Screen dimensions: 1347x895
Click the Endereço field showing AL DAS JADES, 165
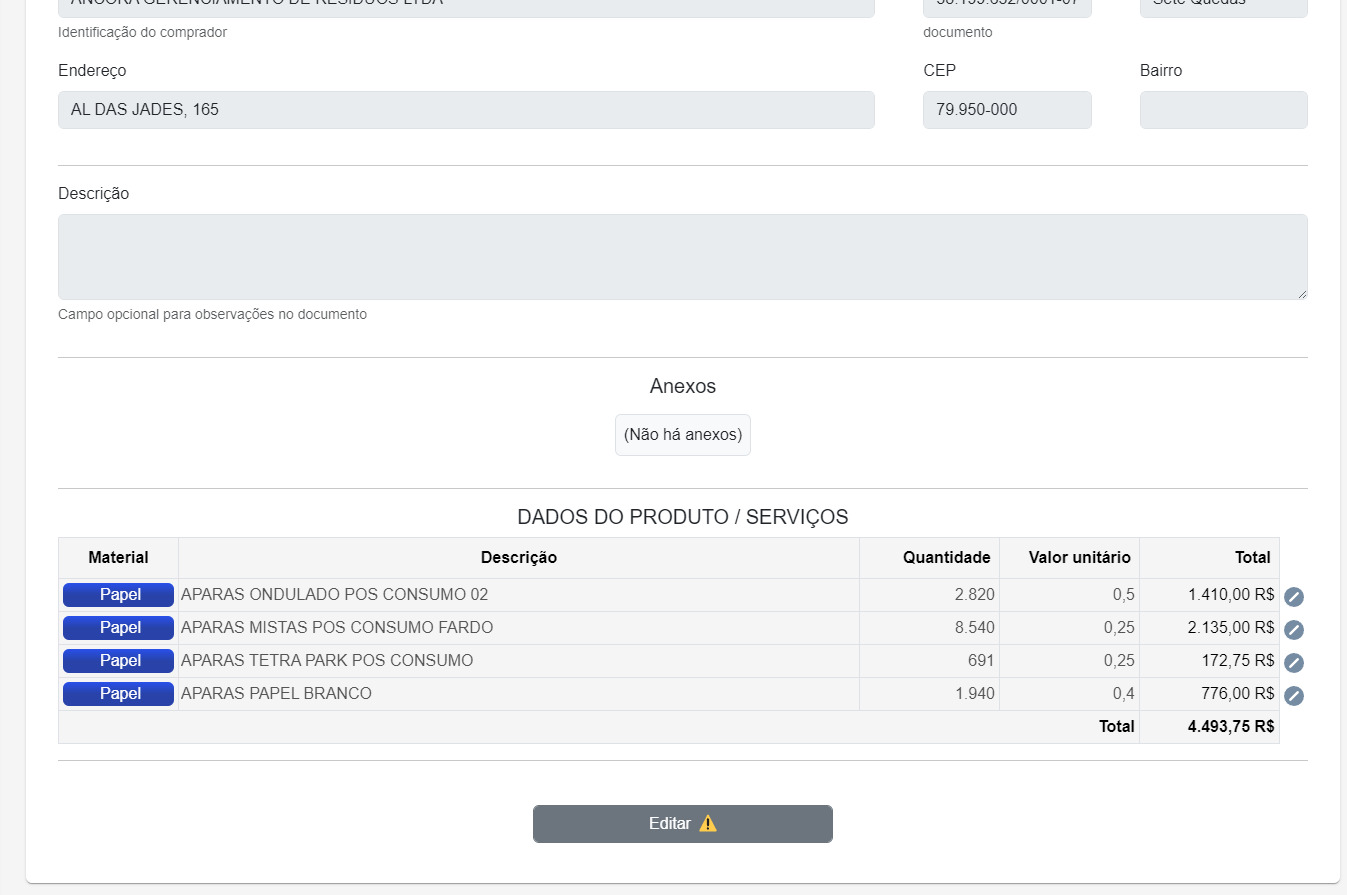[465, 109]
